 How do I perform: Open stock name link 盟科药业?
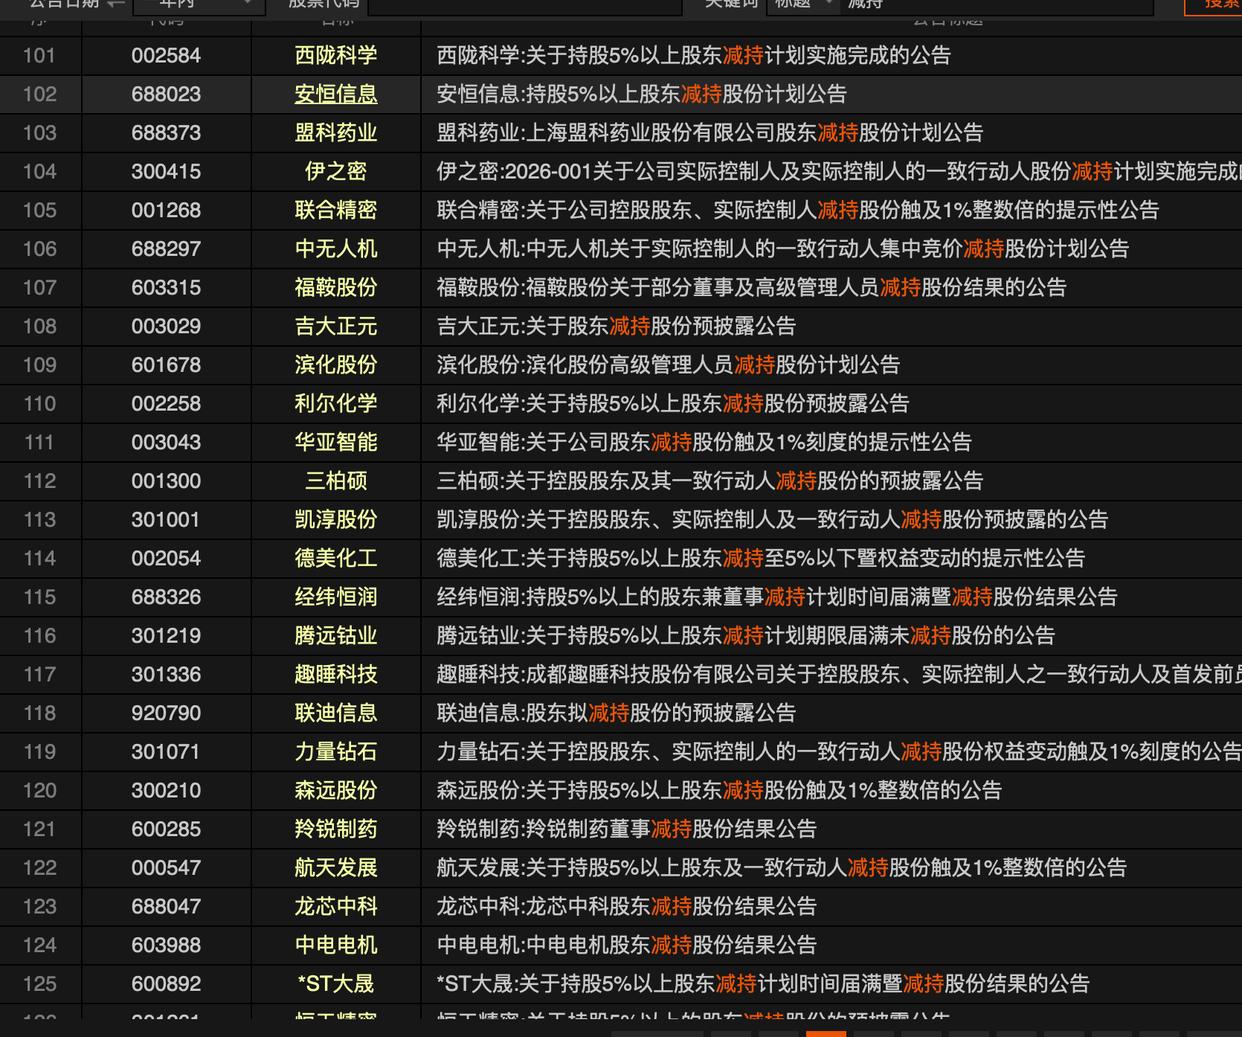[x=336, y=133]
